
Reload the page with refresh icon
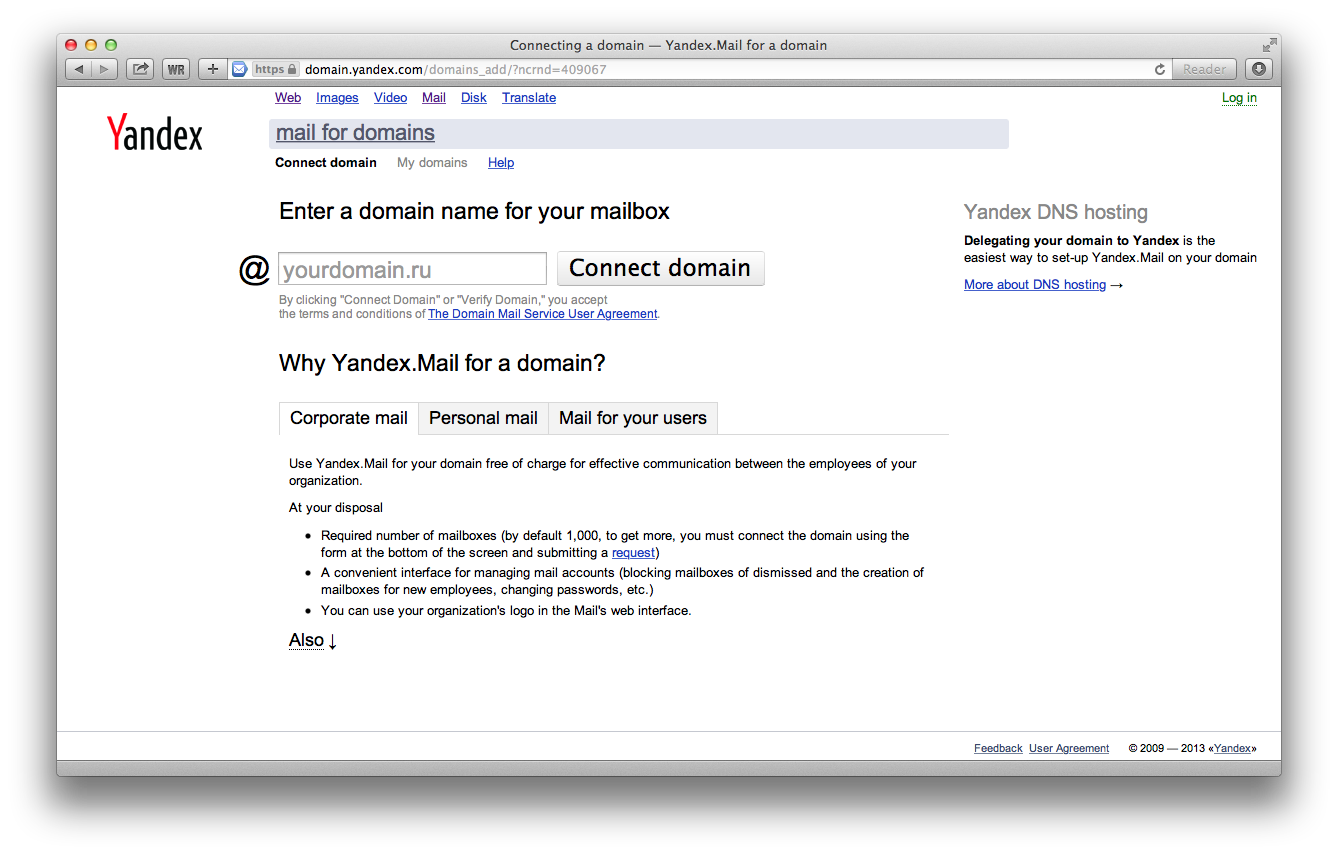click(1160, 69)
